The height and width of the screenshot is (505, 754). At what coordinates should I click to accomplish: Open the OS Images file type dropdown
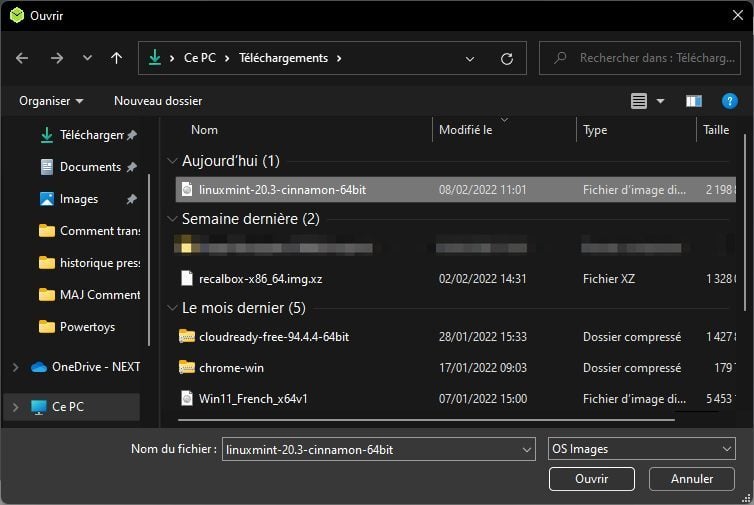(x=641, y=449)
